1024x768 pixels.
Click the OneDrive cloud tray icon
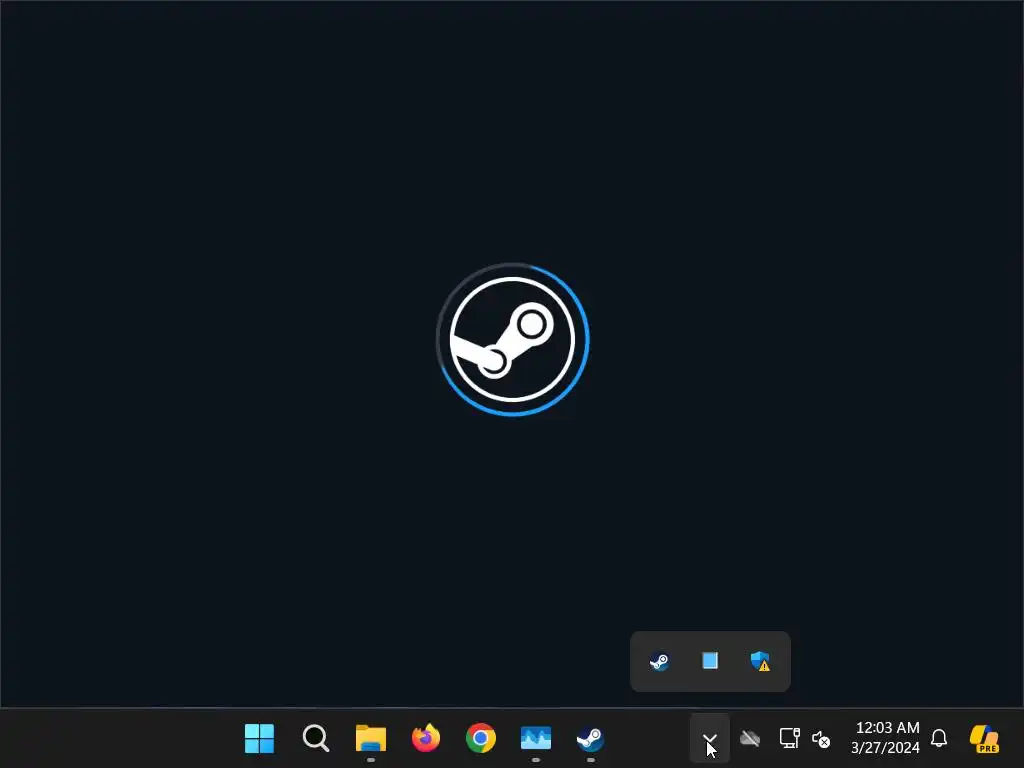click(750, 739)
